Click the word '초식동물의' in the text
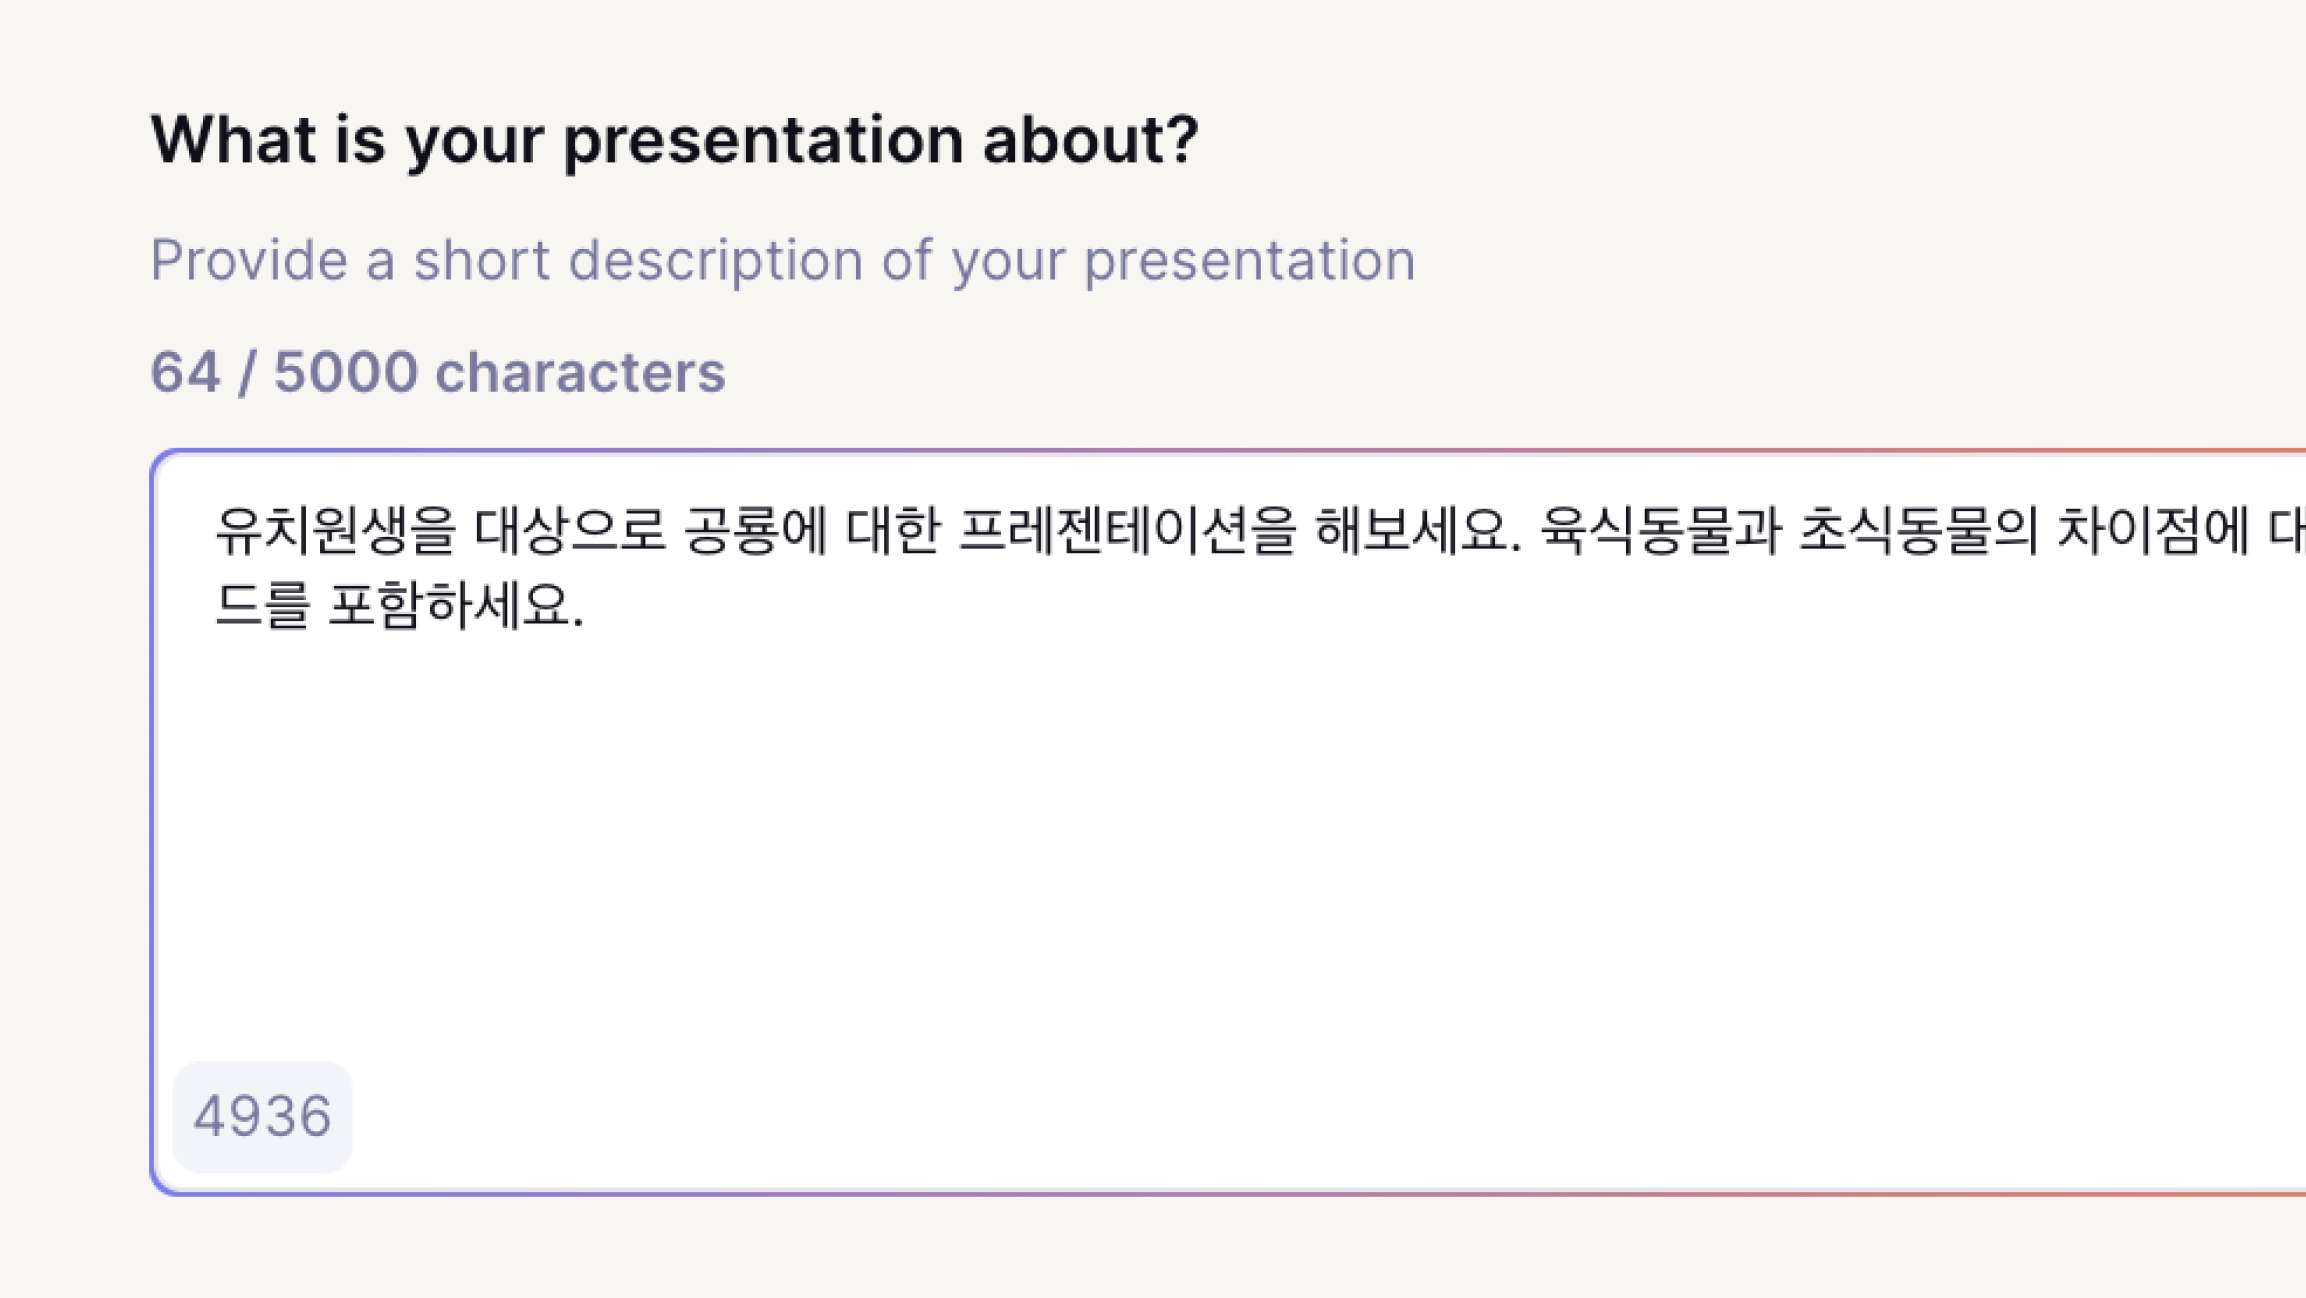Viewport: 2306px width, 1298px height. click(x=1918, y=531)
